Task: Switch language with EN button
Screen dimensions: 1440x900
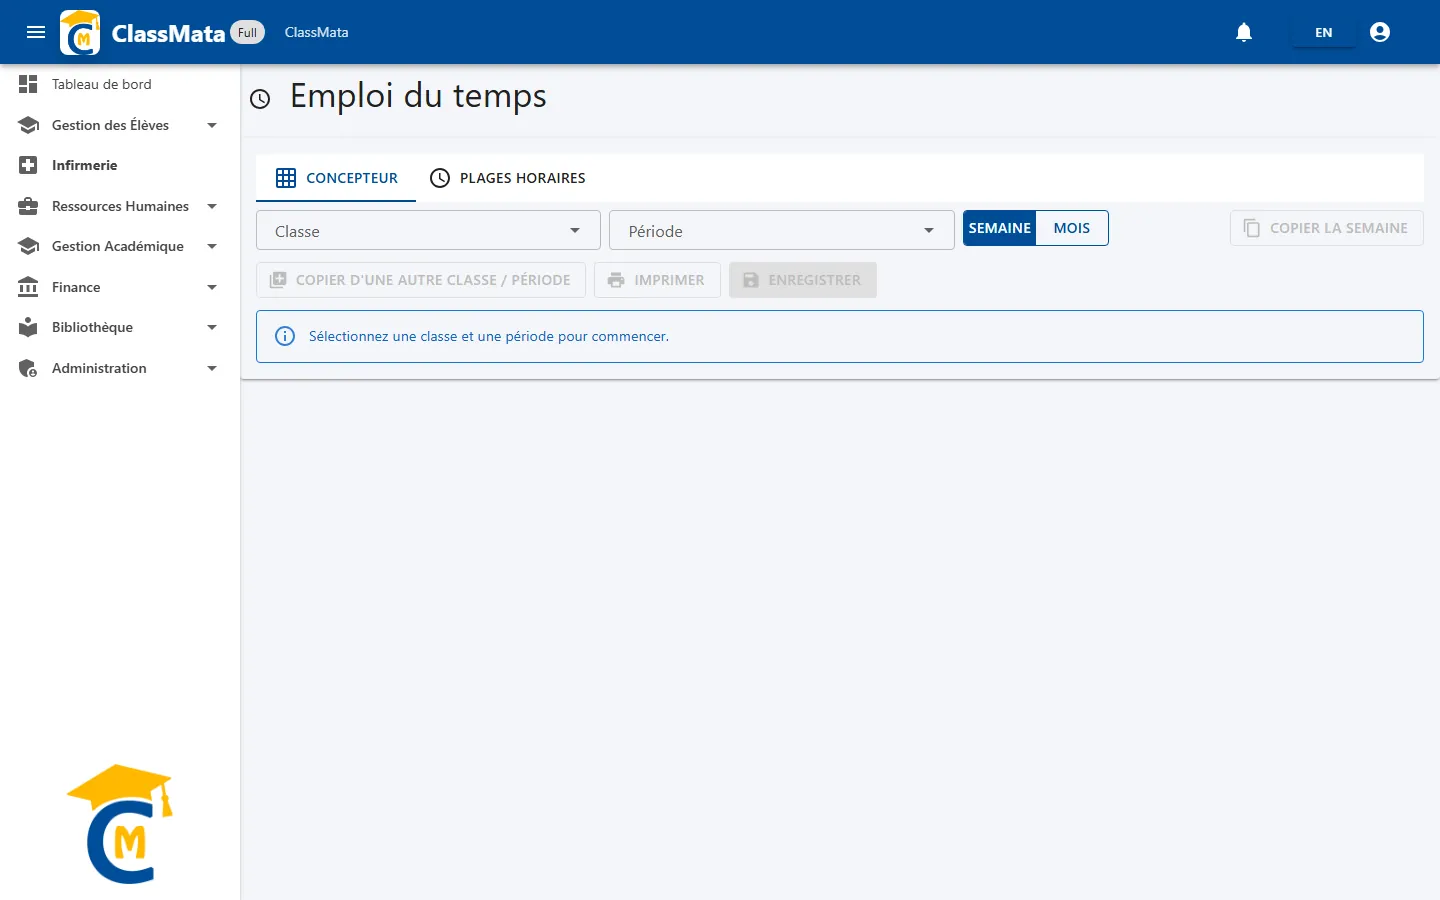Action: click(x=1324, y=32)
